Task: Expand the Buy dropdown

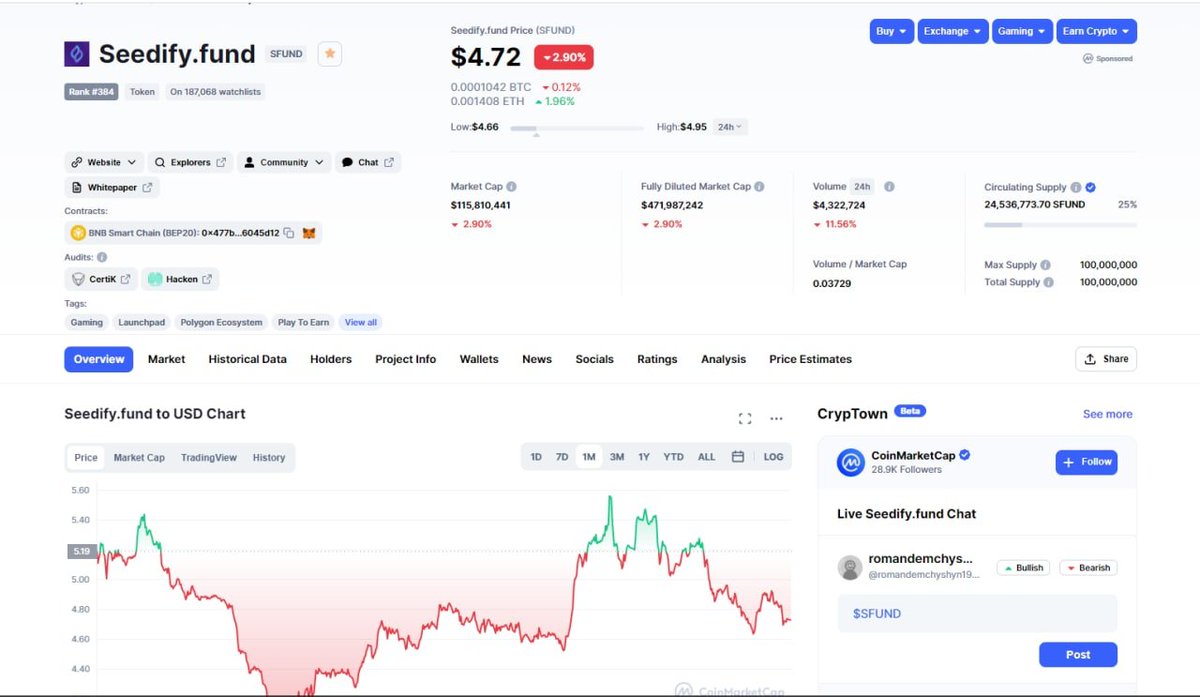Action: [892, 31]
